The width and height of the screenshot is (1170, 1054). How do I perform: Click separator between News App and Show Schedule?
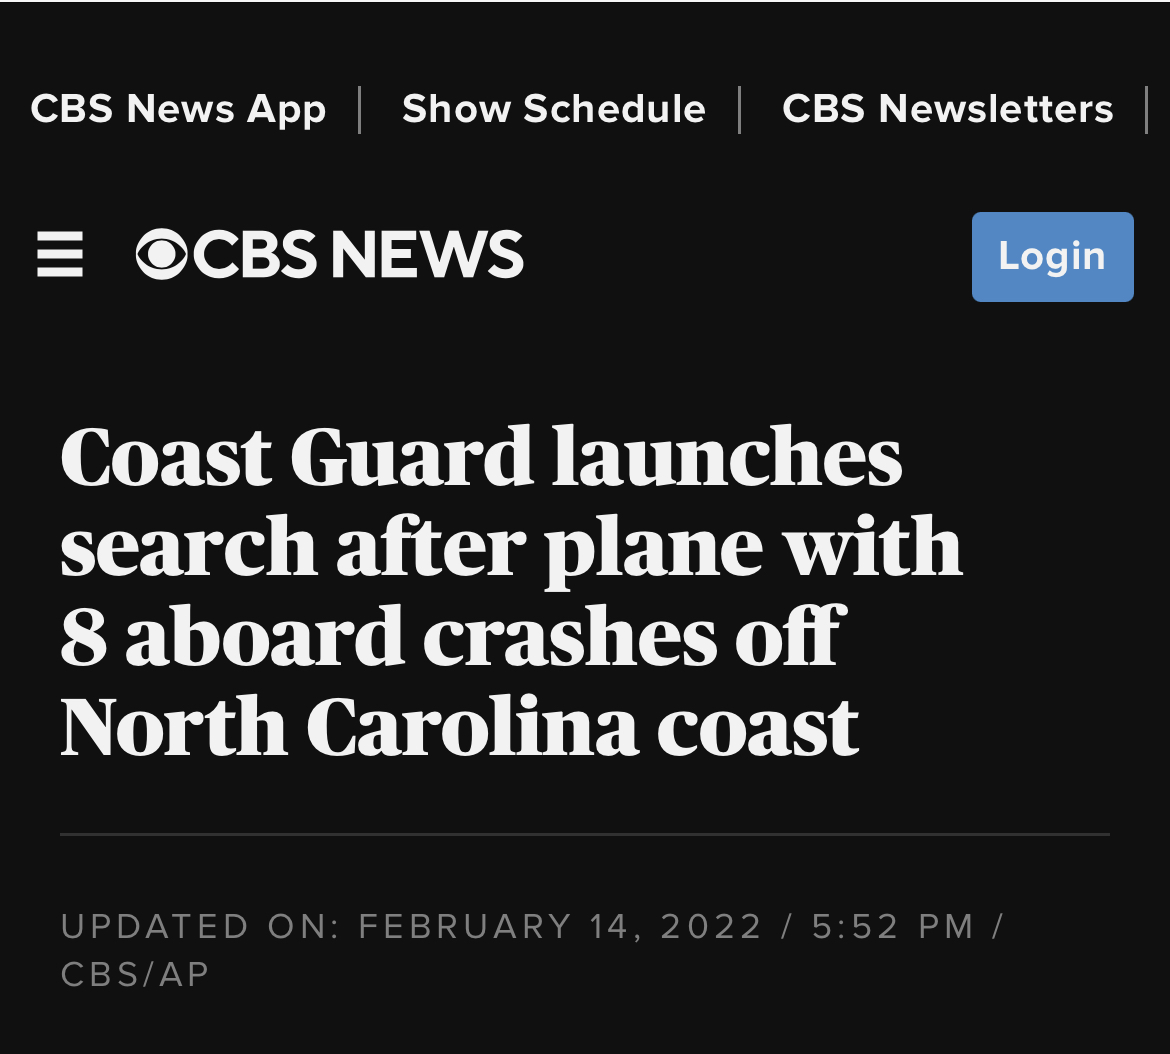360,109
